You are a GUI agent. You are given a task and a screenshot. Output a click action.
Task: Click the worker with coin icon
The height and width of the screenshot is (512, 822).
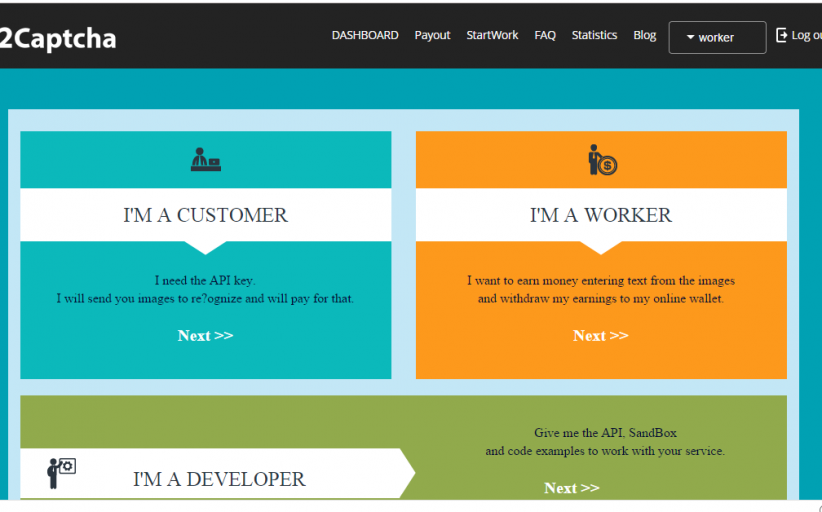tap(601, 160)
